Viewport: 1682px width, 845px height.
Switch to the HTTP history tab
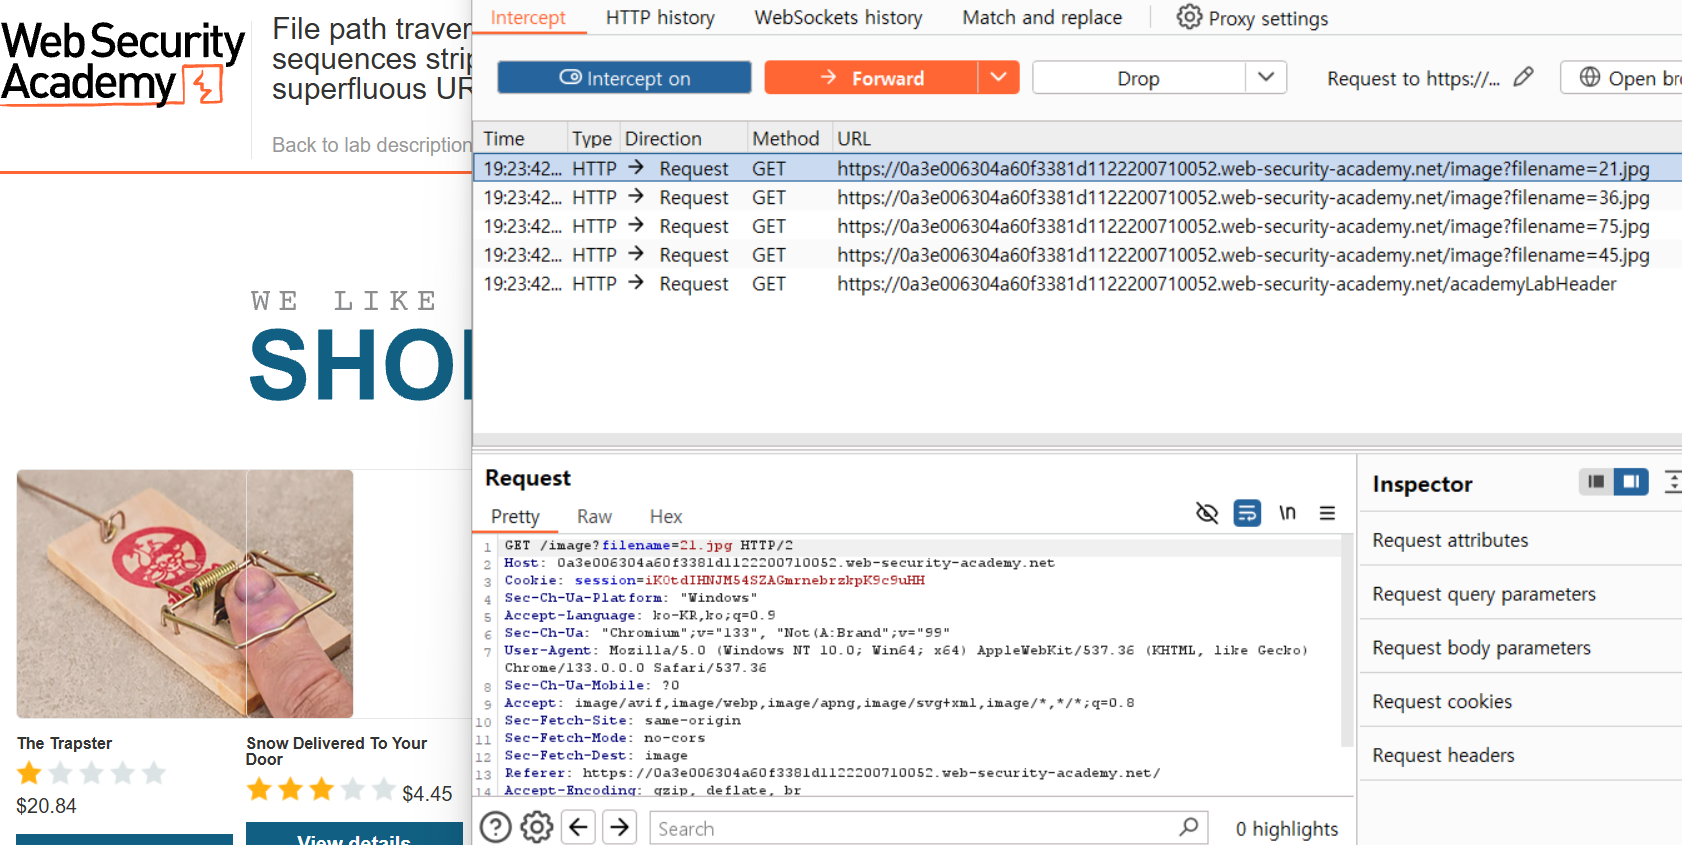click(x=660, y=18)
